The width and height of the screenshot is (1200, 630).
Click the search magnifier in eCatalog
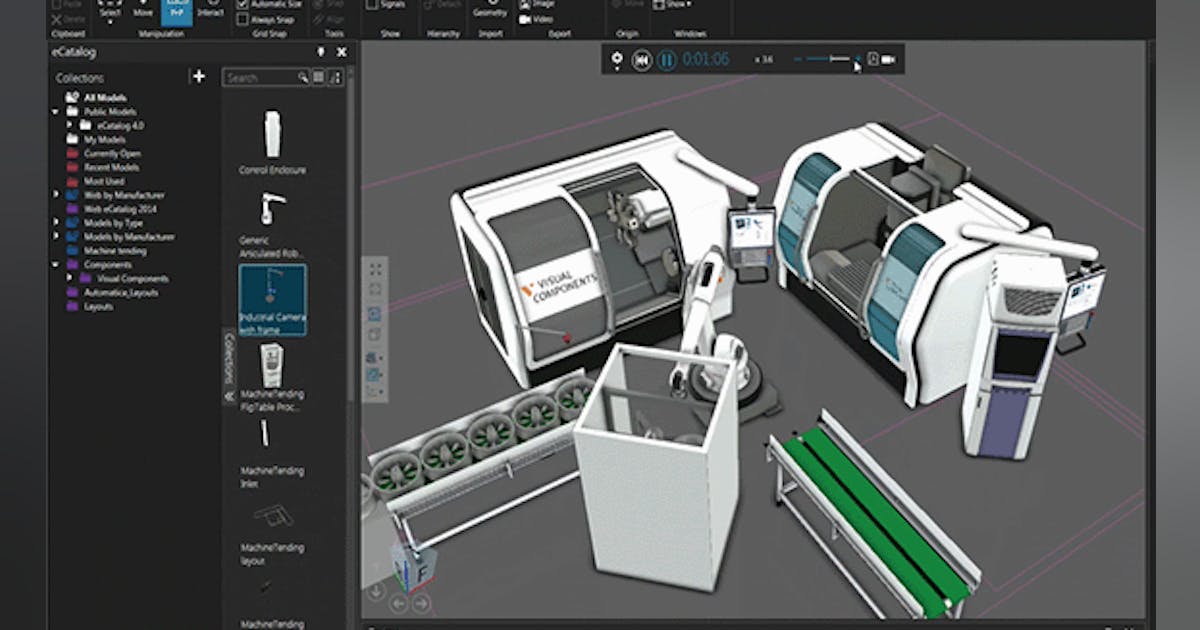click(x=303, y=76)
